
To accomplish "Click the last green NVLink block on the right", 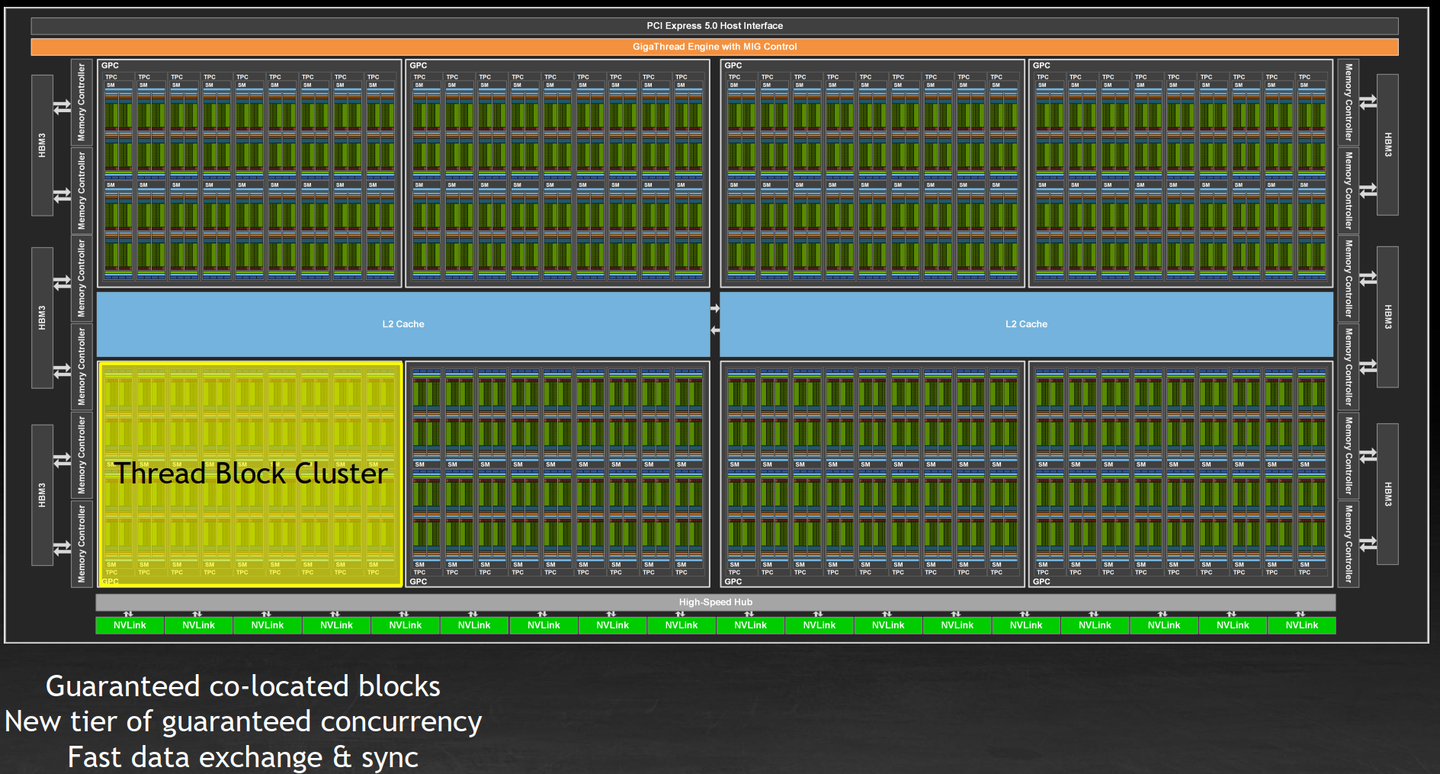I will [1301, 625].
